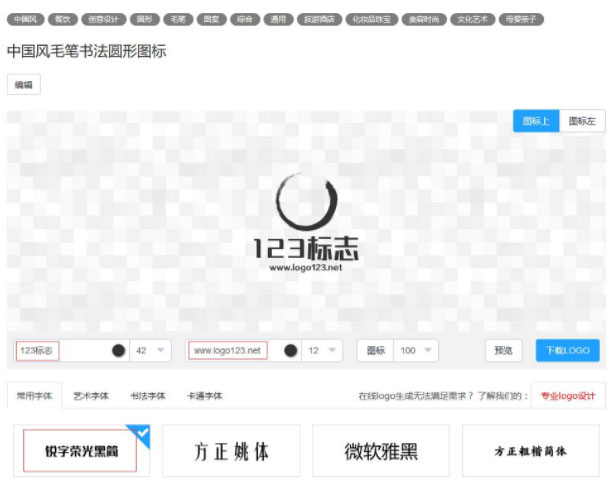Expand the icon size 100 dropdown
This screenshot has height=489, width=615.
point(416,351)
